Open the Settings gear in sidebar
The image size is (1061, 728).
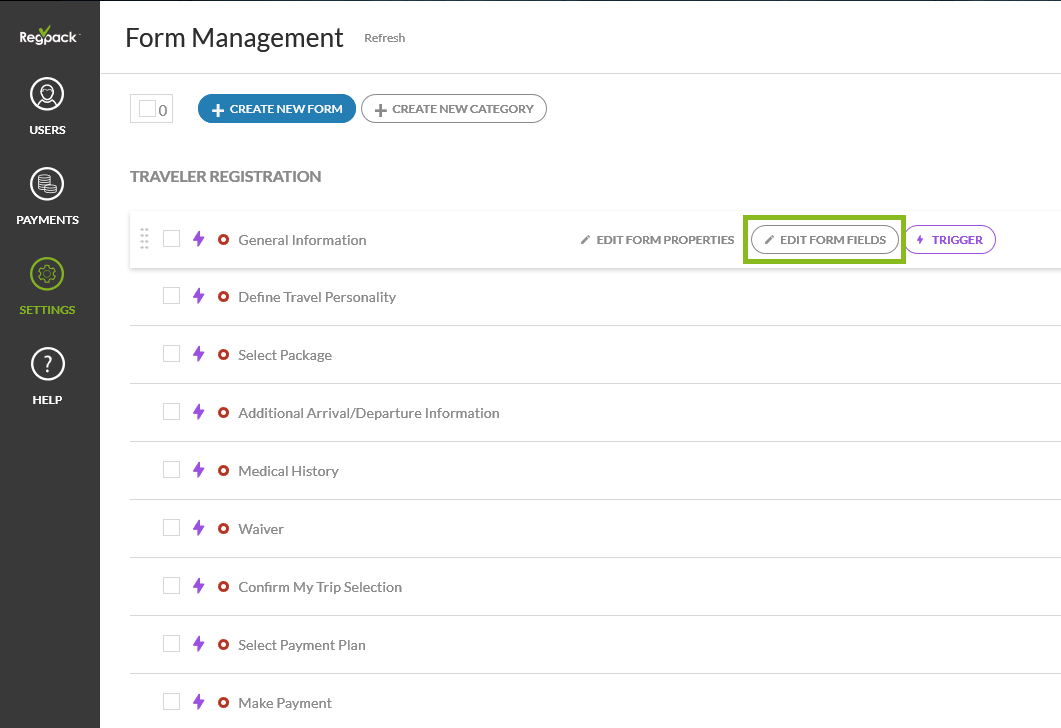(x=47, y=274)
